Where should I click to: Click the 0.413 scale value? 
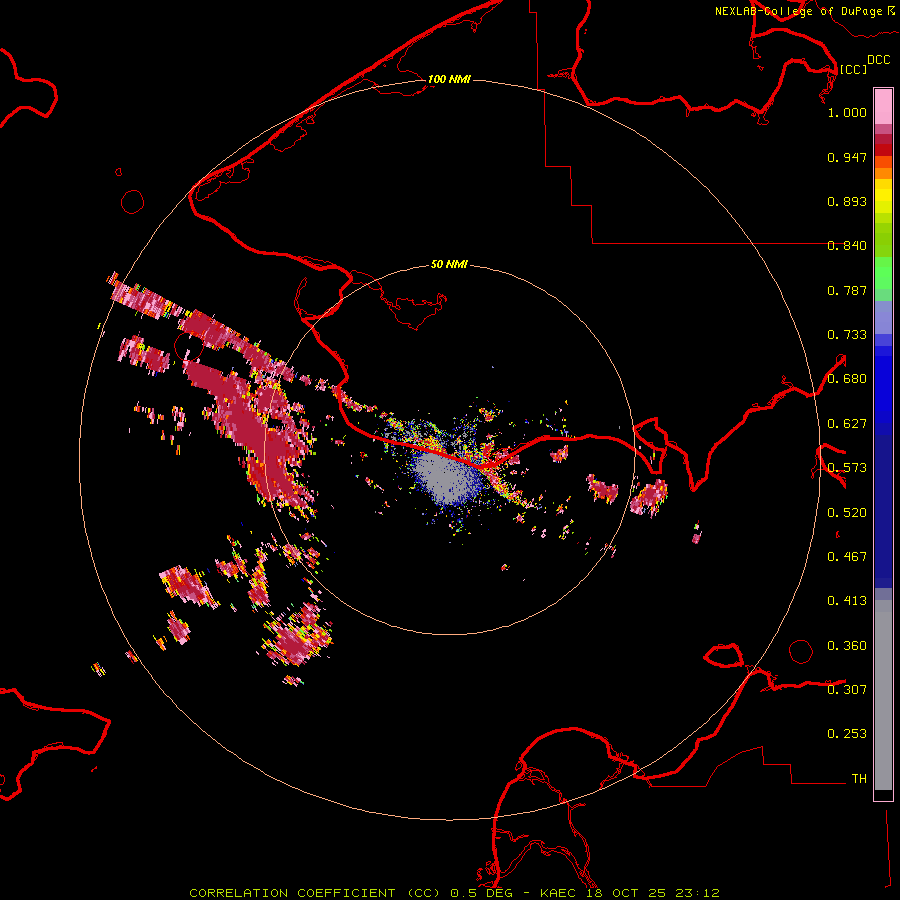(x=847, y=601)
